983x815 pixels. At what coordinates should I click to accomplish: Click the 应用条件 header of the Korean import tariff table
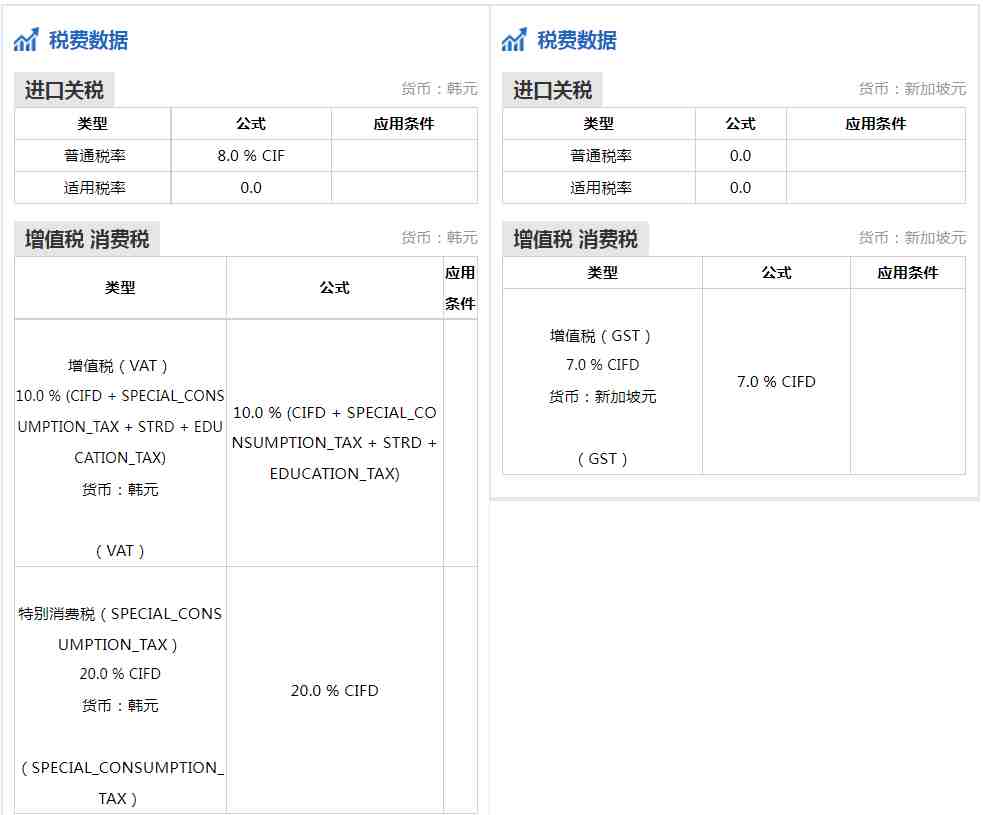[x=404, y=124]
